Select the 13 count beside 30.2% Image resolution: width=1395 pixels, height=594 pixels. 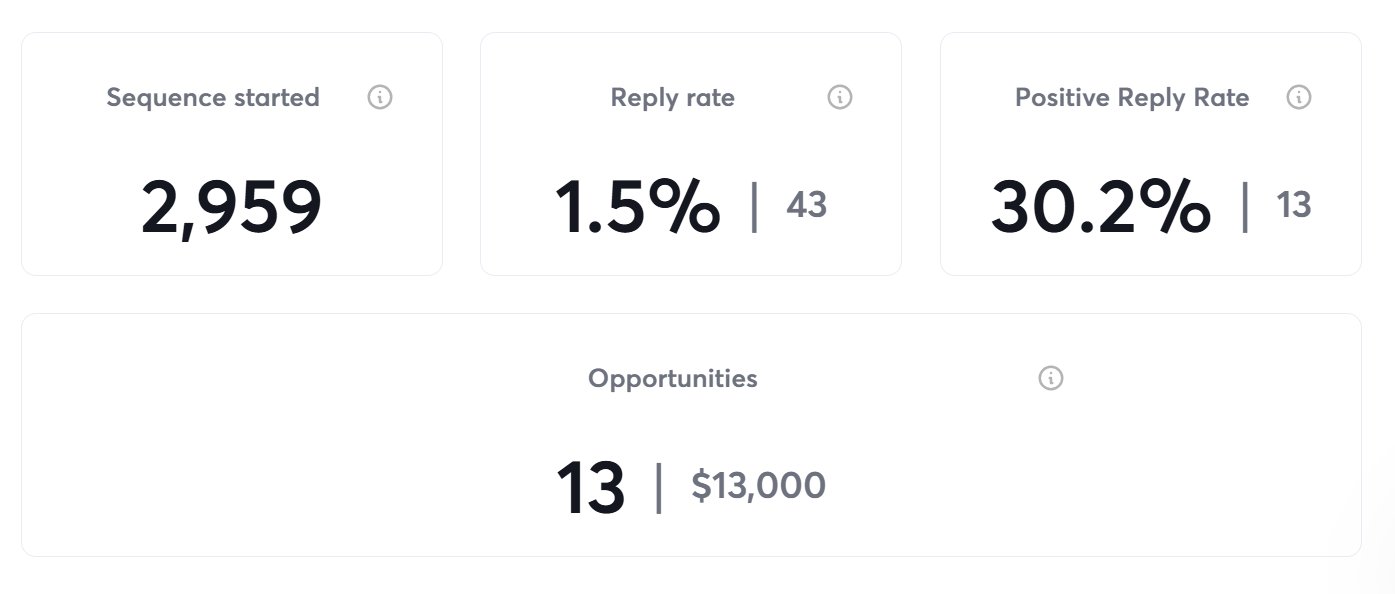pyautogui.click(x=1294, y=205)
